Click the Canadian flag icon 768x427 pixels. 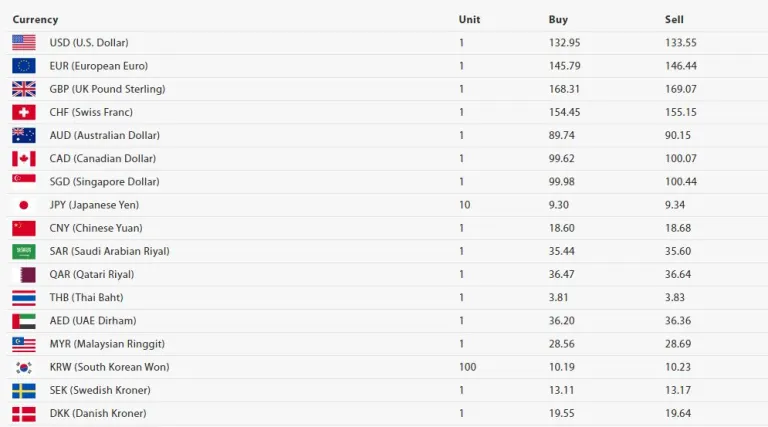(24, 158)
